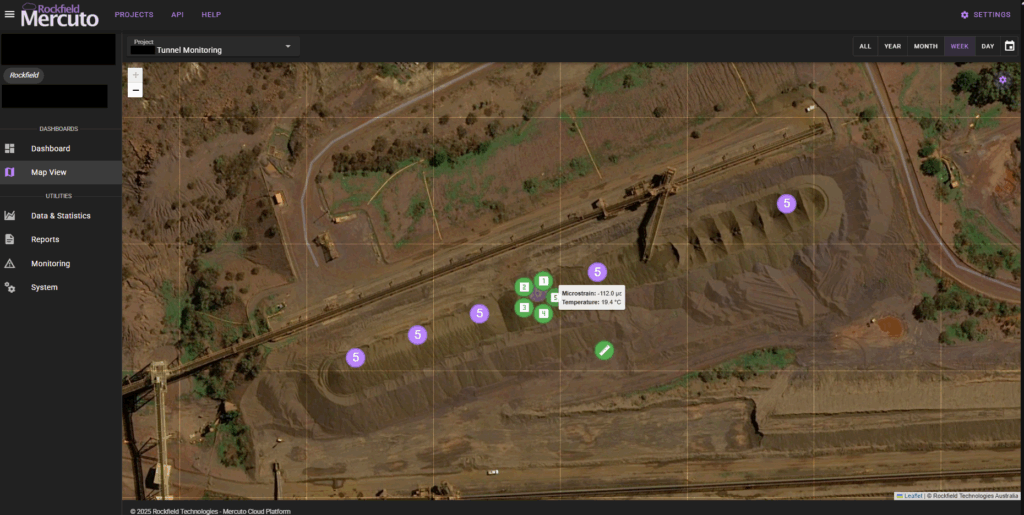Open the SETTINGS button at top right
Viewport: 1024px width, 515px height.
pos(985,15)
